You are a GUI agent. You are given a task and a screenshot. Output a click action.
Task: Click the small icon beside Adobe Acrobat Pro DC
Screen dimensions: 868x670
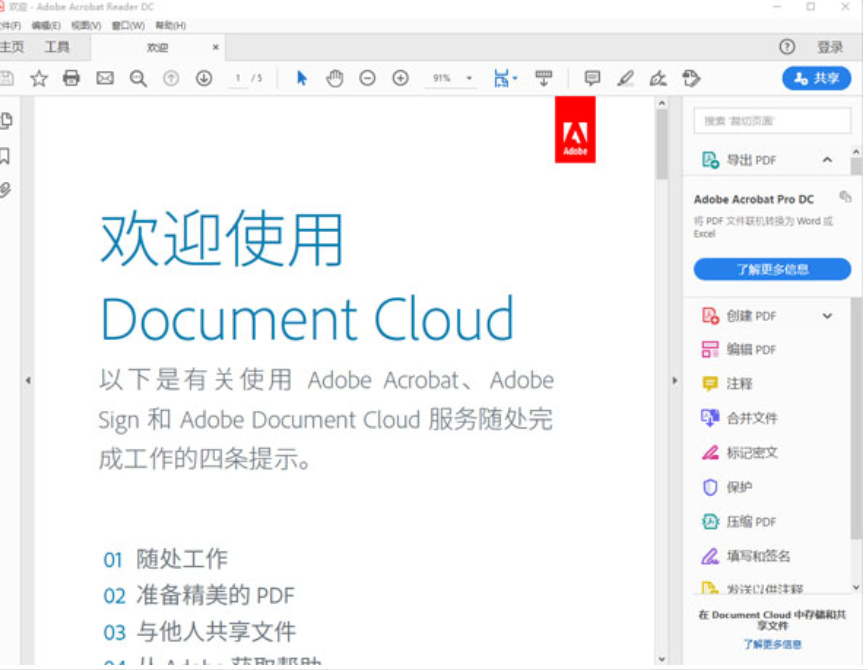pos(845,197)
